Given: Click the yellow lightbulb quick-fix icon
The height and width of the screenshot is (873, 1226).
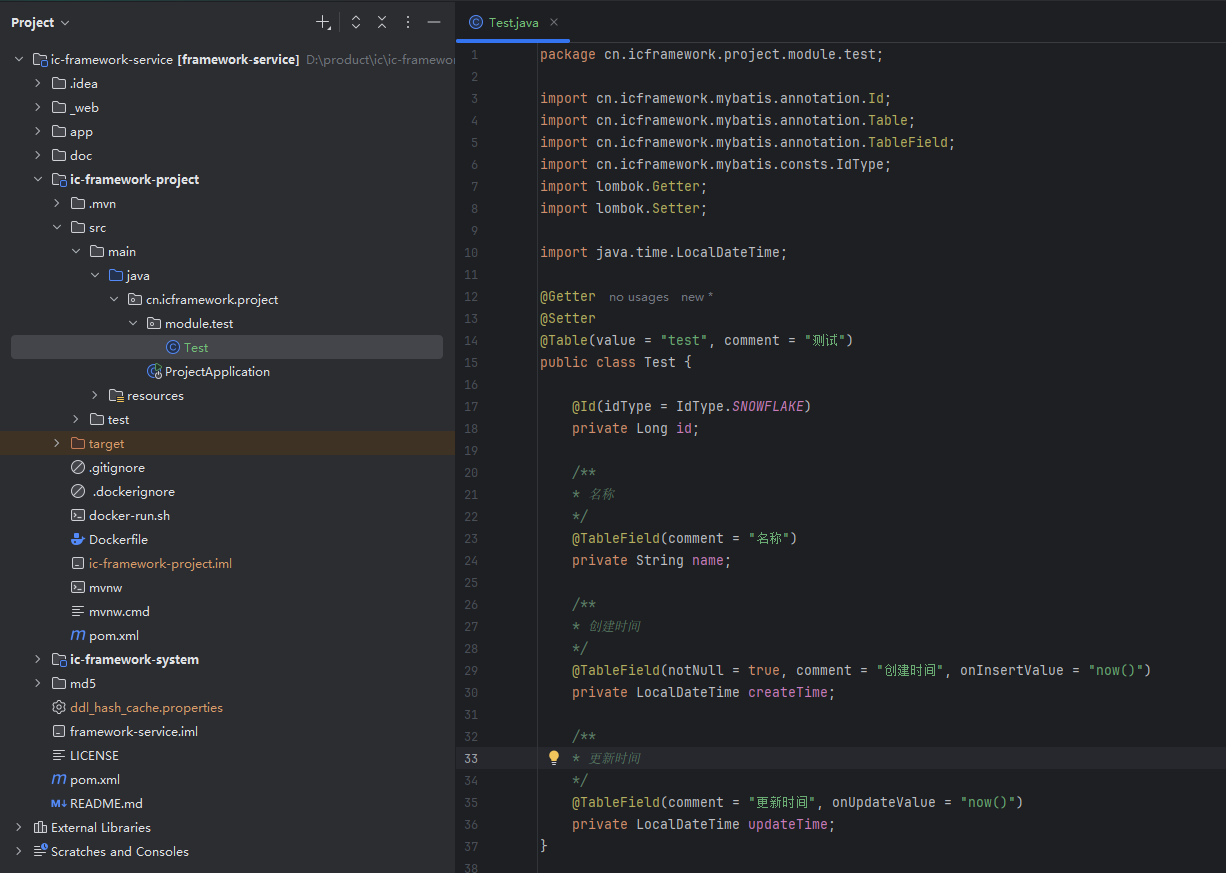Looking at the screenshot, I should tap(554, 758).
